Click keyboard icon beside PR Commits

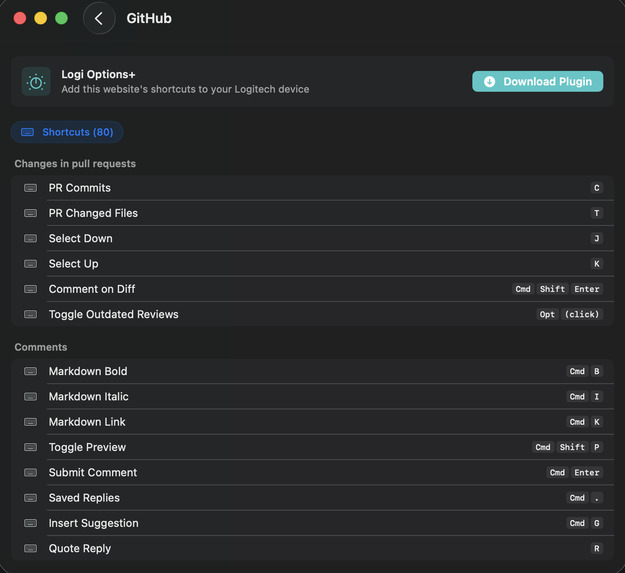(30, 188)
